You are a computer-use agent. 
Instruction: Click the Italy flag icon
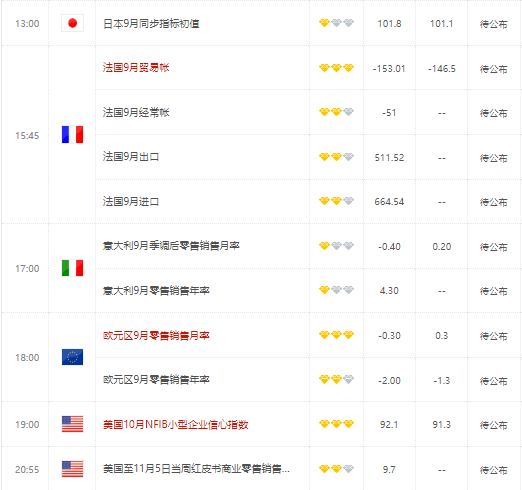72,268
